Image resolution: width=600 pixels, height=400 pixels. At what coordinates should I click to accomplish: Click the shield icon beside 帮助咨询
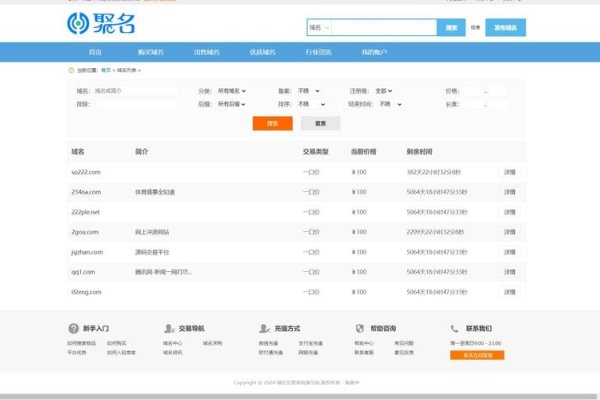pos(360,328)
